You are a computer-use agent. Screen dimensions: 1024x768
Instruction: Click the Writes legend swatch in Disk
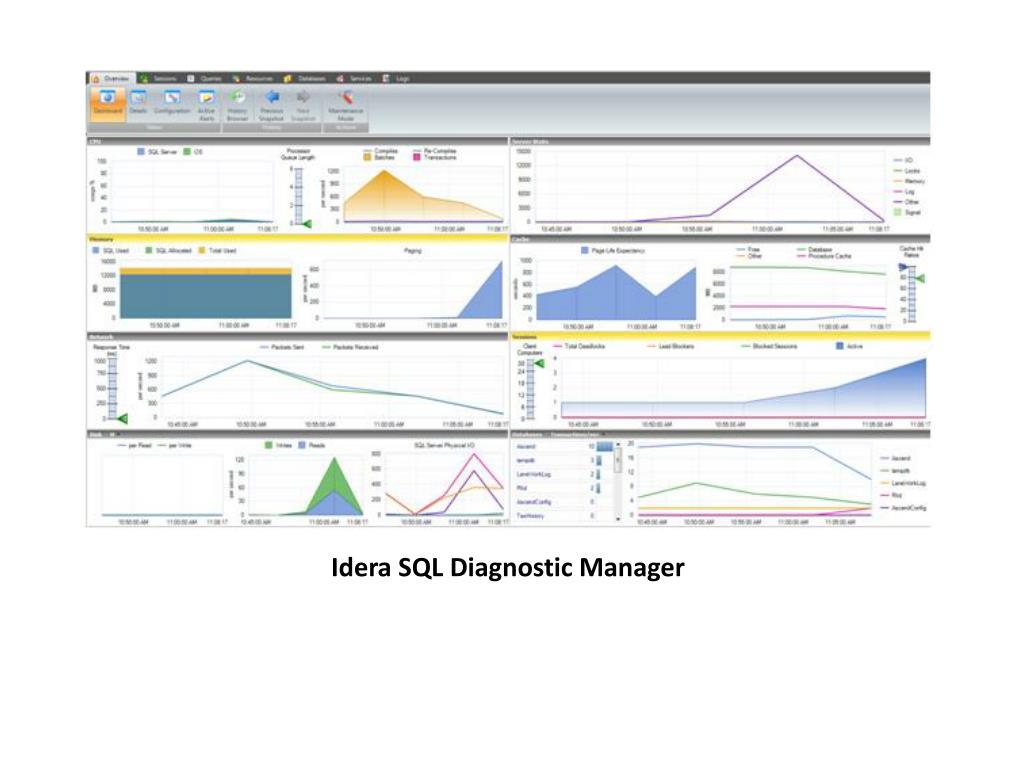tap(268, 445)
